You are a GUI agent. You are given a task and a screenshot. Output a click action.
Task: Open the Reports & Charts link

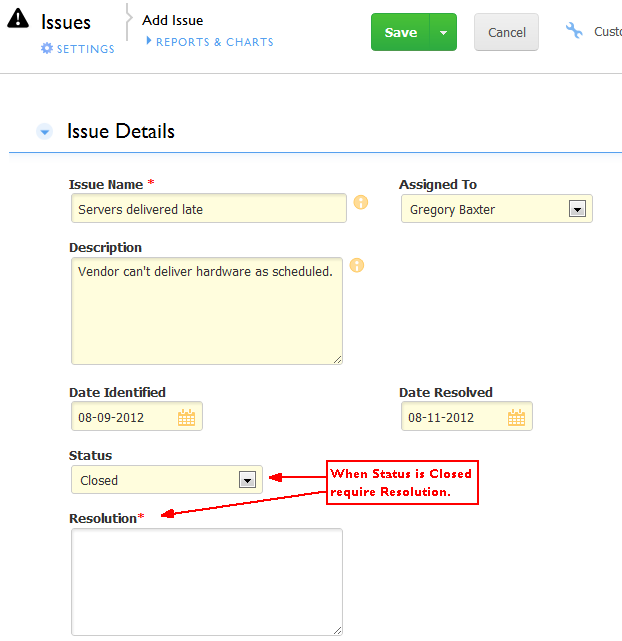[215, 42]
